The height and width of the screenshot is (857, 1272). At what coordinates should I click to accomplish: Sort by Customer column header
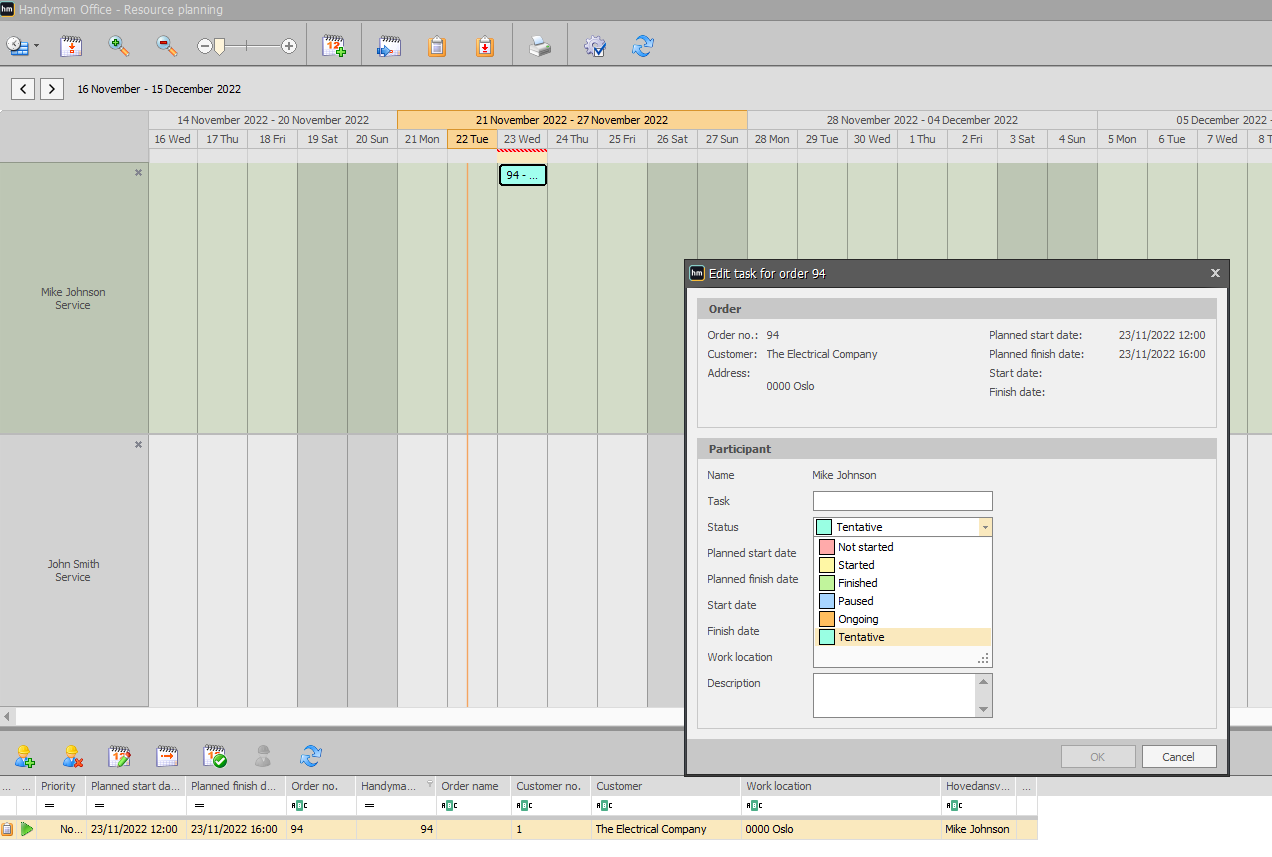pyautogui.click(x=667, y=786)
